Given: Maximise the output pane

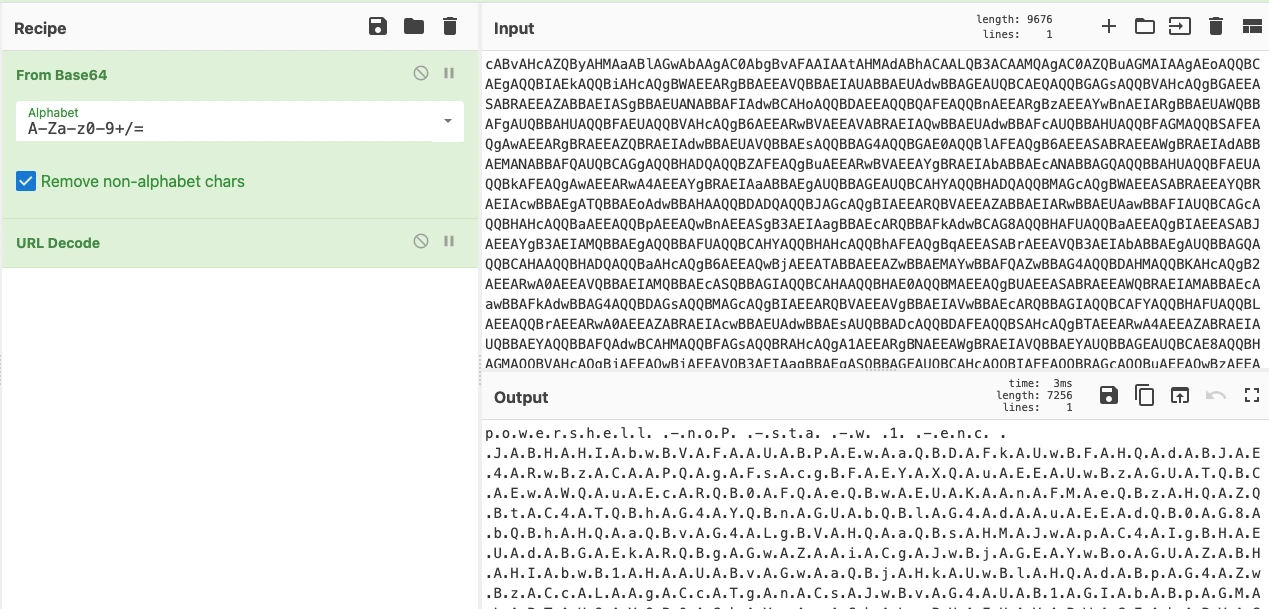Looking at the screenshot, I should 1251,395.
